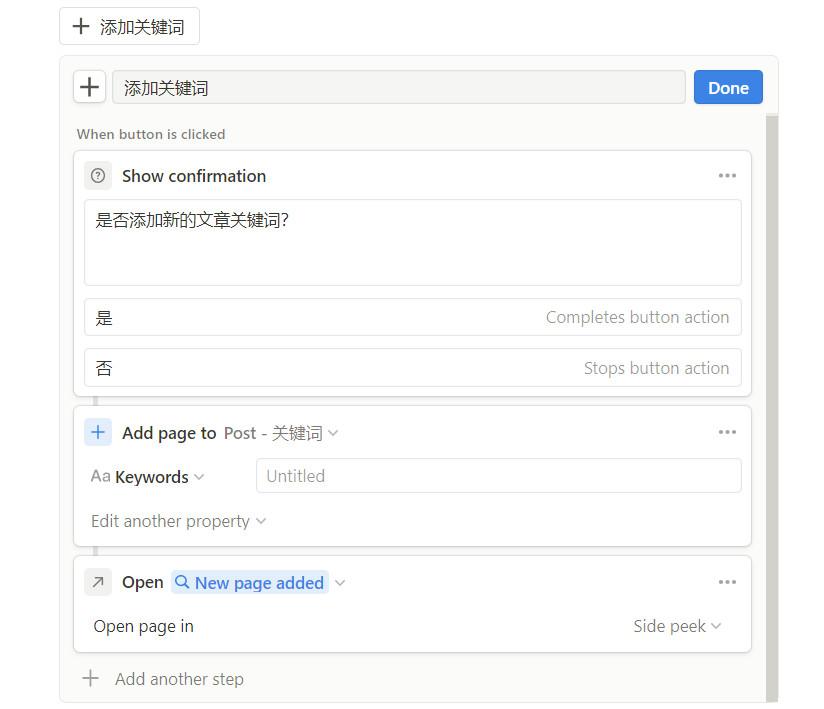Expand Edit another property
Image resolution: width=824 pixels, height=709 pixels.
(x=178, y=521)
